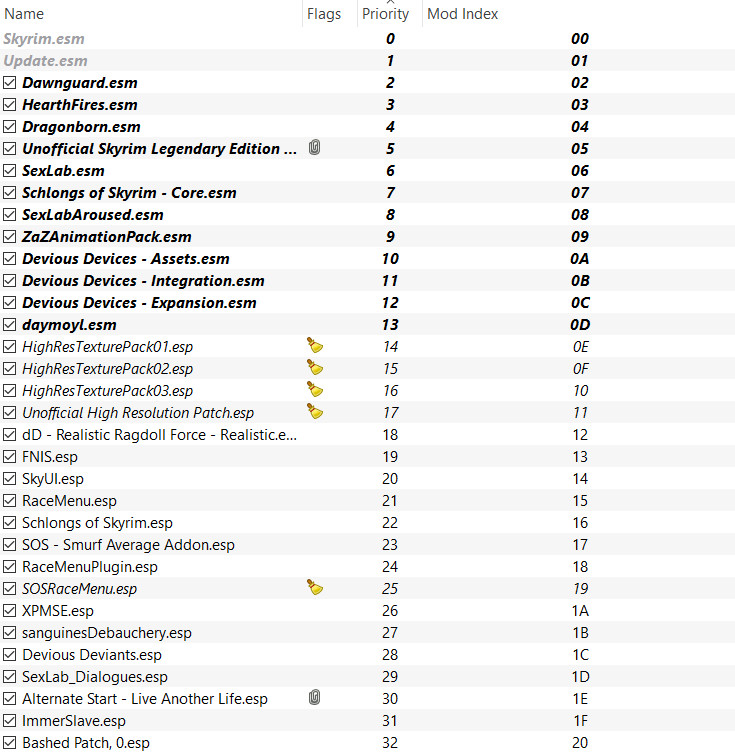Click the Mod Index column header
This screenshot has height=756, width=735.
[x=462, y=14]
